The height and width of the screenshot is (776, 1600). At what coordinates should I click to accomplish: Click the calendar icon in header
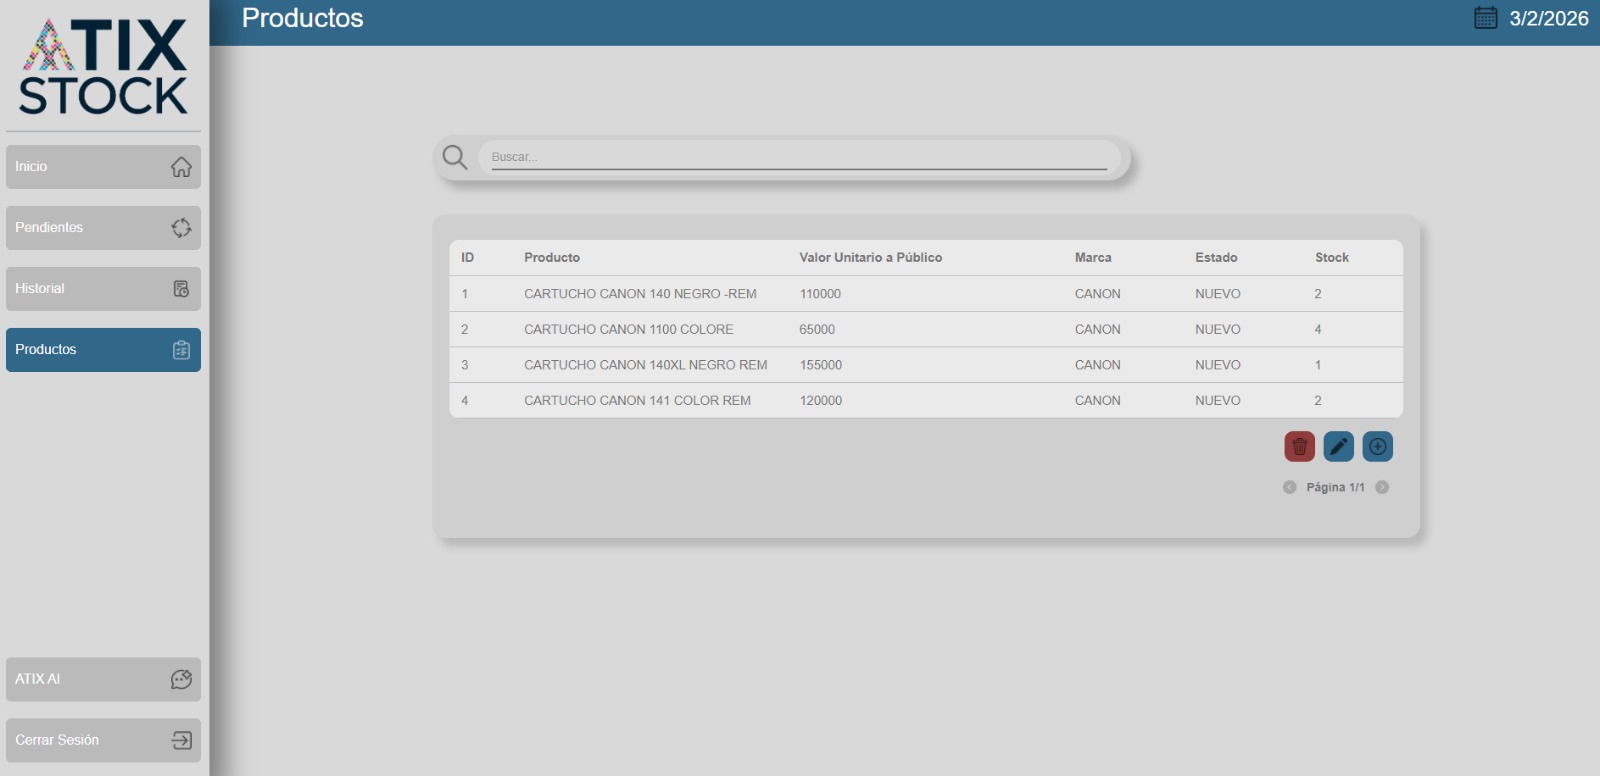(1485, 18)
